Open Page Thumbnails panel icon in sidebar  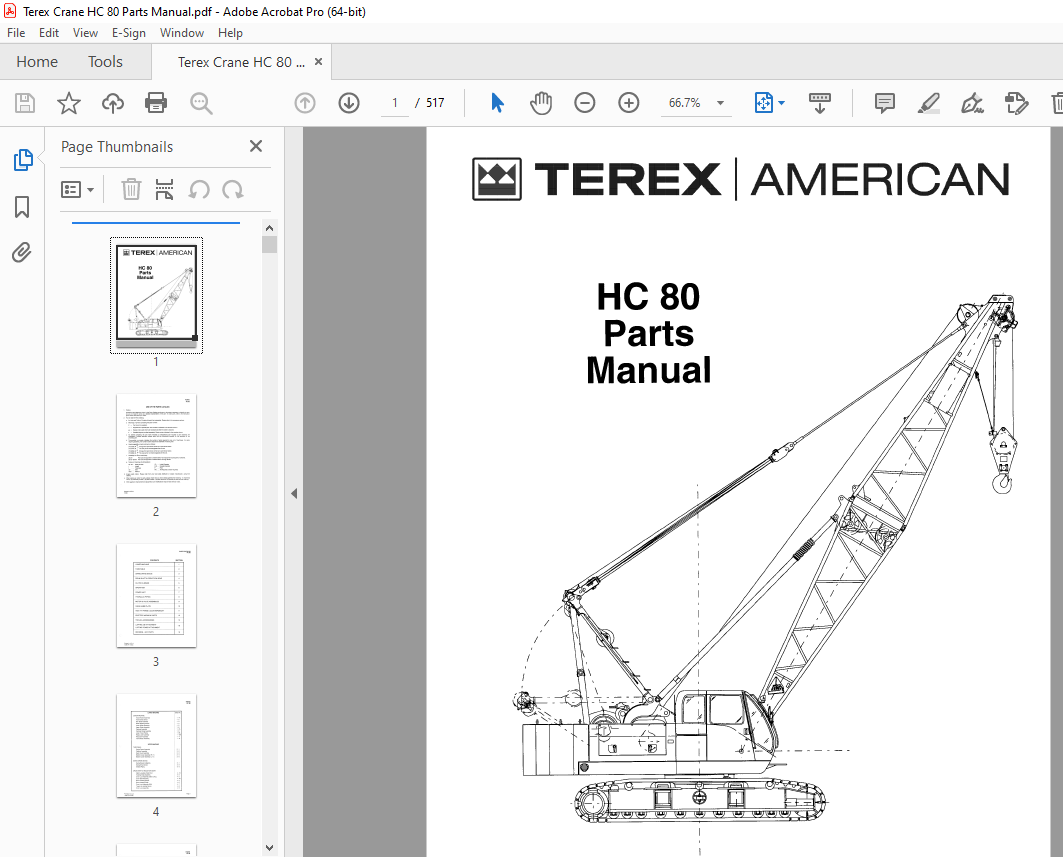23,160
